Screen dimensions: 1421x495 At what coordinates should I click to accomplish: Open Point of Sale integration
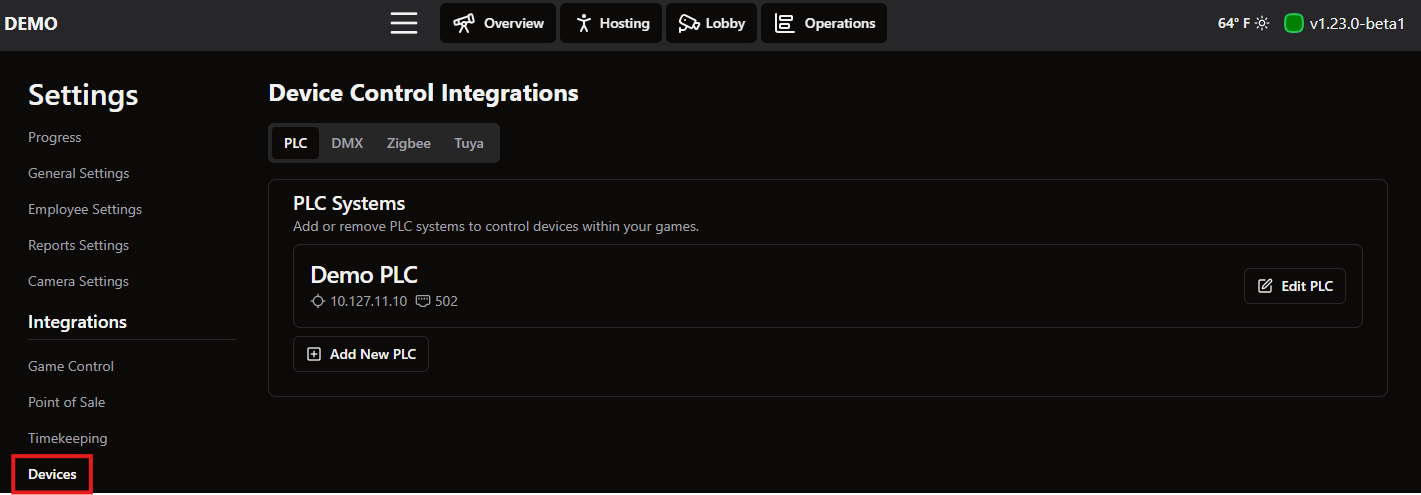coord(66,402)
